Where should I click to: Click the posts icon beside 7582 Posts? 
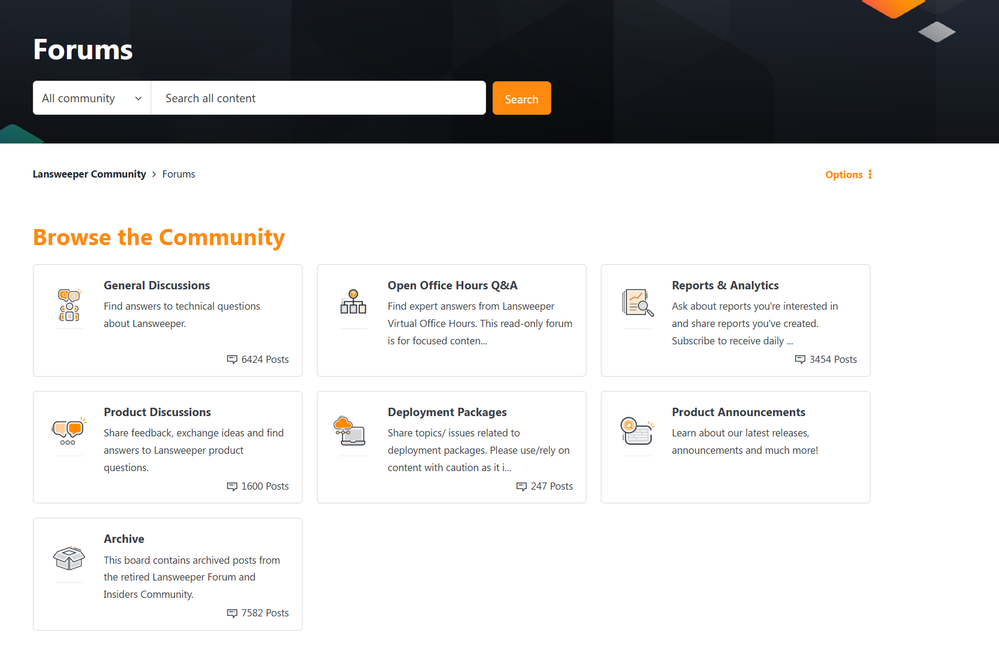pyautogui.click(x=232, y=613)
